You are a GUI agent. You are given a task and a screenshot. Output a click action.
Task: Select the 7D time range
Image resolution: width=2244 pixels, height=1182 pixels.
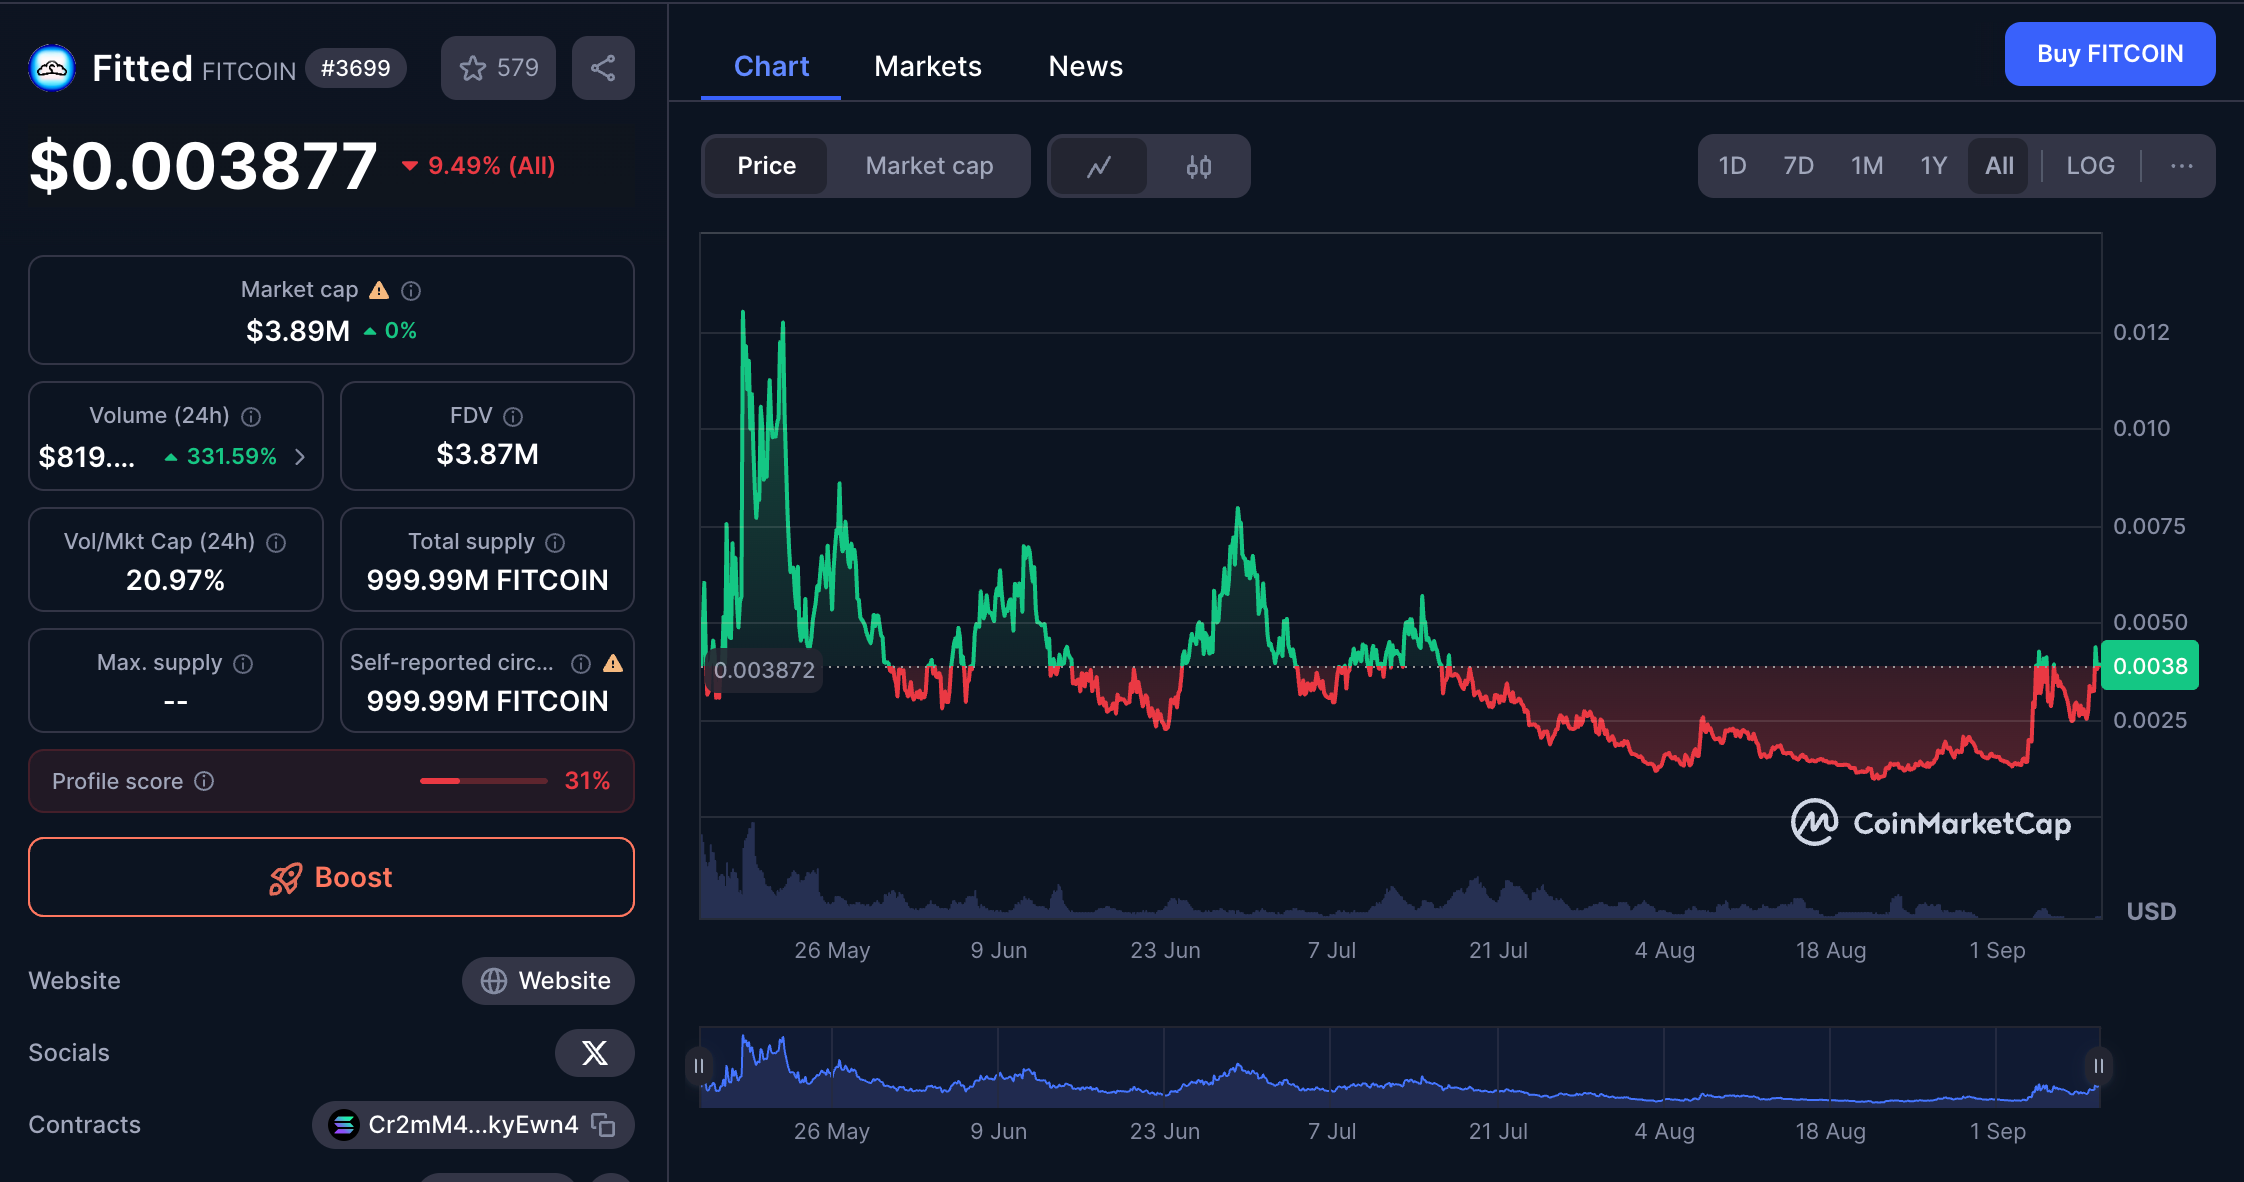(x=1798, y=166)
